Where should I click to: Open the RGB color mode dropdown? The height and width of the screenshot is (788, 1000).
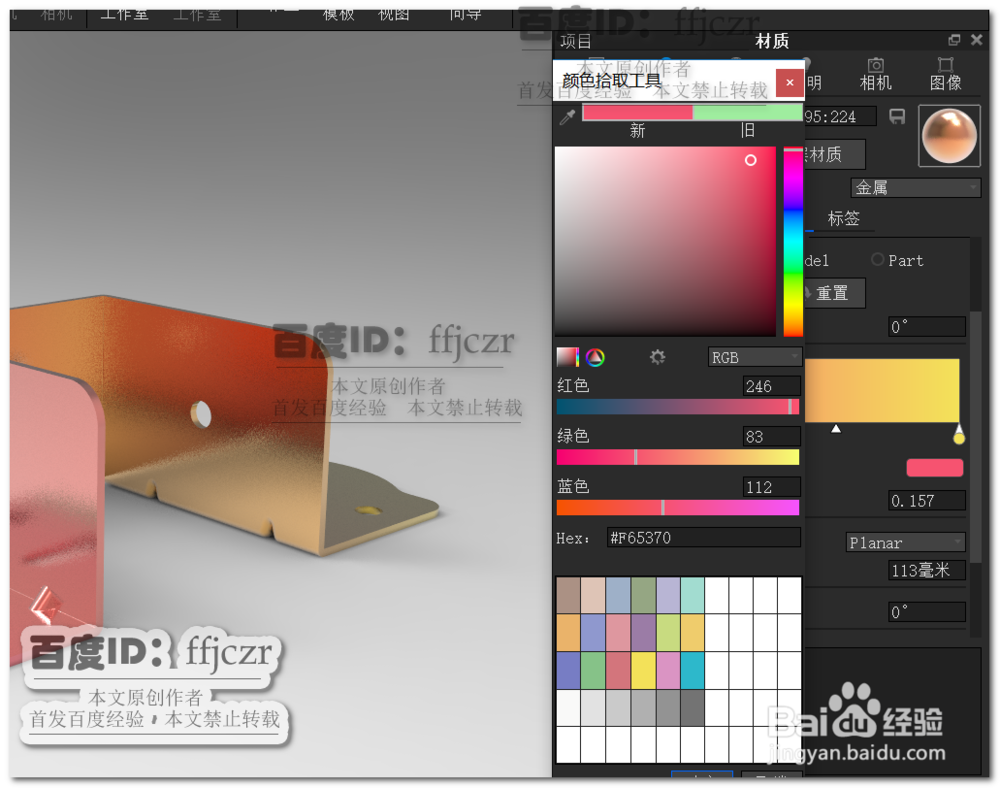[x=754, y=357]
